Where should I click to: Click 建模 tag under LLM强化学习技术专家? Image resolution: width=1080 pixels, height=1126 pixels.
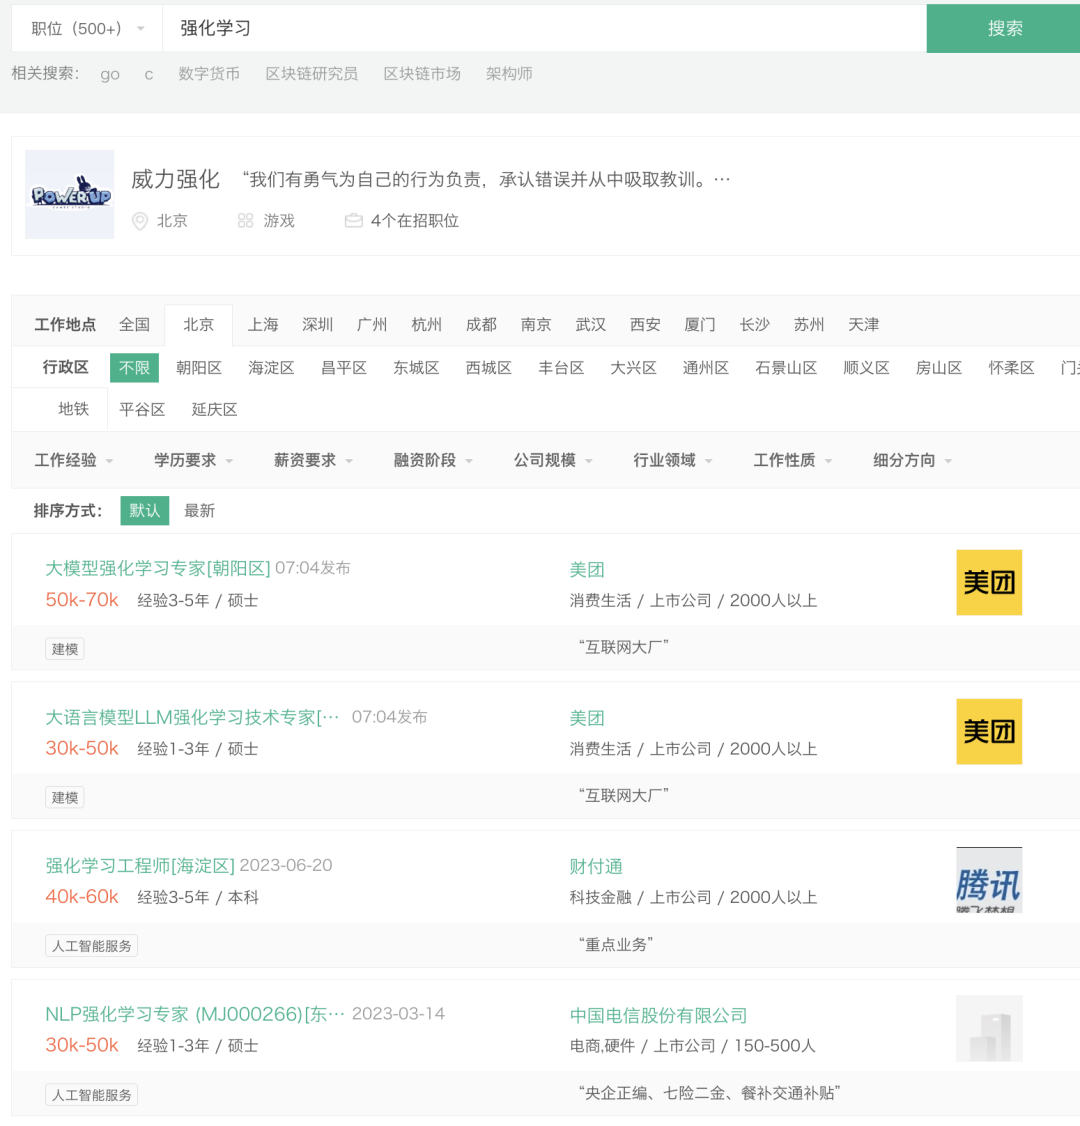coord(65,798)
